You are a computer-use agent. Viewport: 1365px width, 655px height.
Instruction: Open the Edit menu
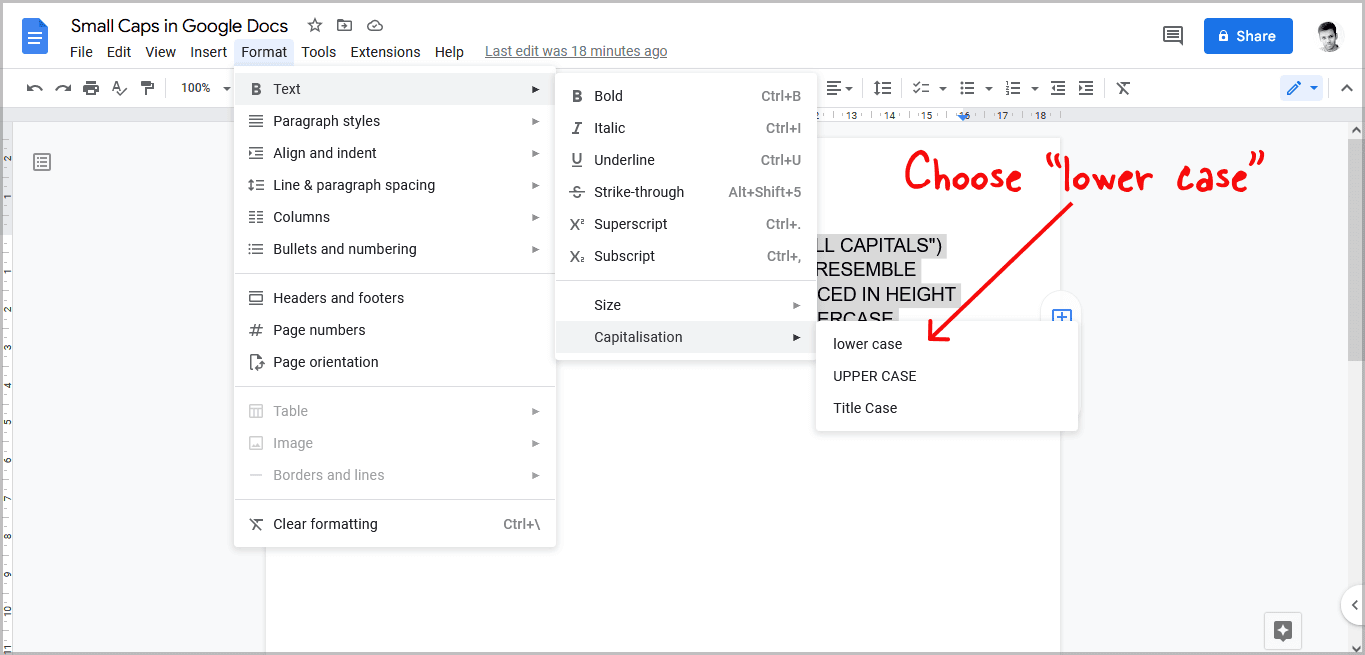pos(119,52)
